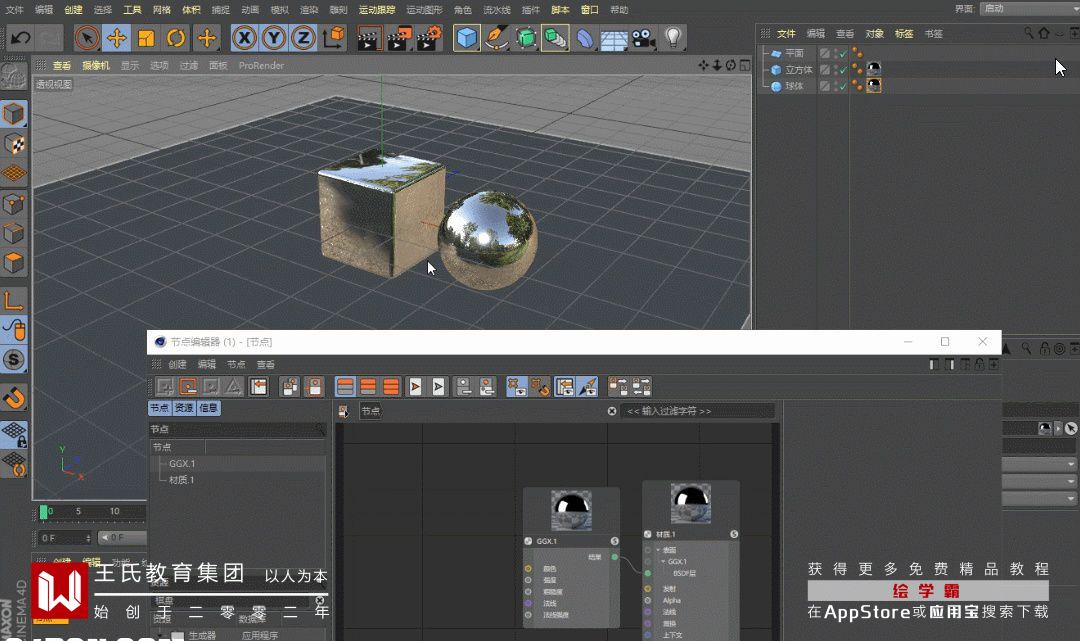Switch to Points mode in left palette
Image resolution: width=1080 pixels, height=641 pixels.
14,203
